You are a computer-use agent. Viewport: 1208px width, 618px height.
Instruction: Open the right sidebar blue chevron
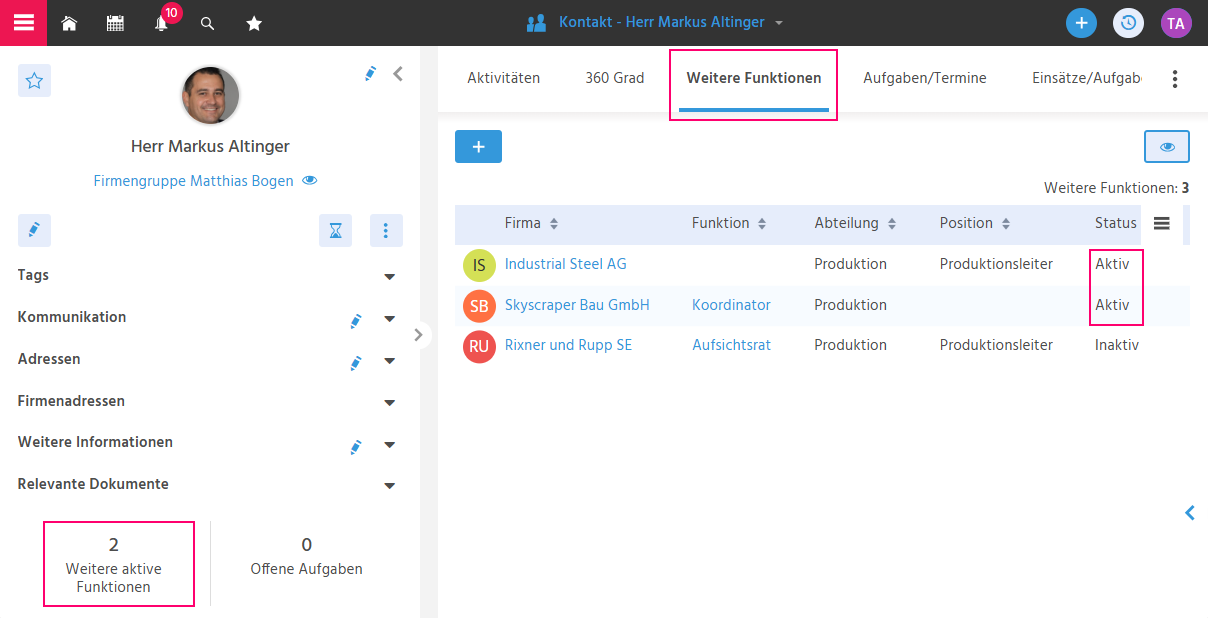(x=1190, y=513)
